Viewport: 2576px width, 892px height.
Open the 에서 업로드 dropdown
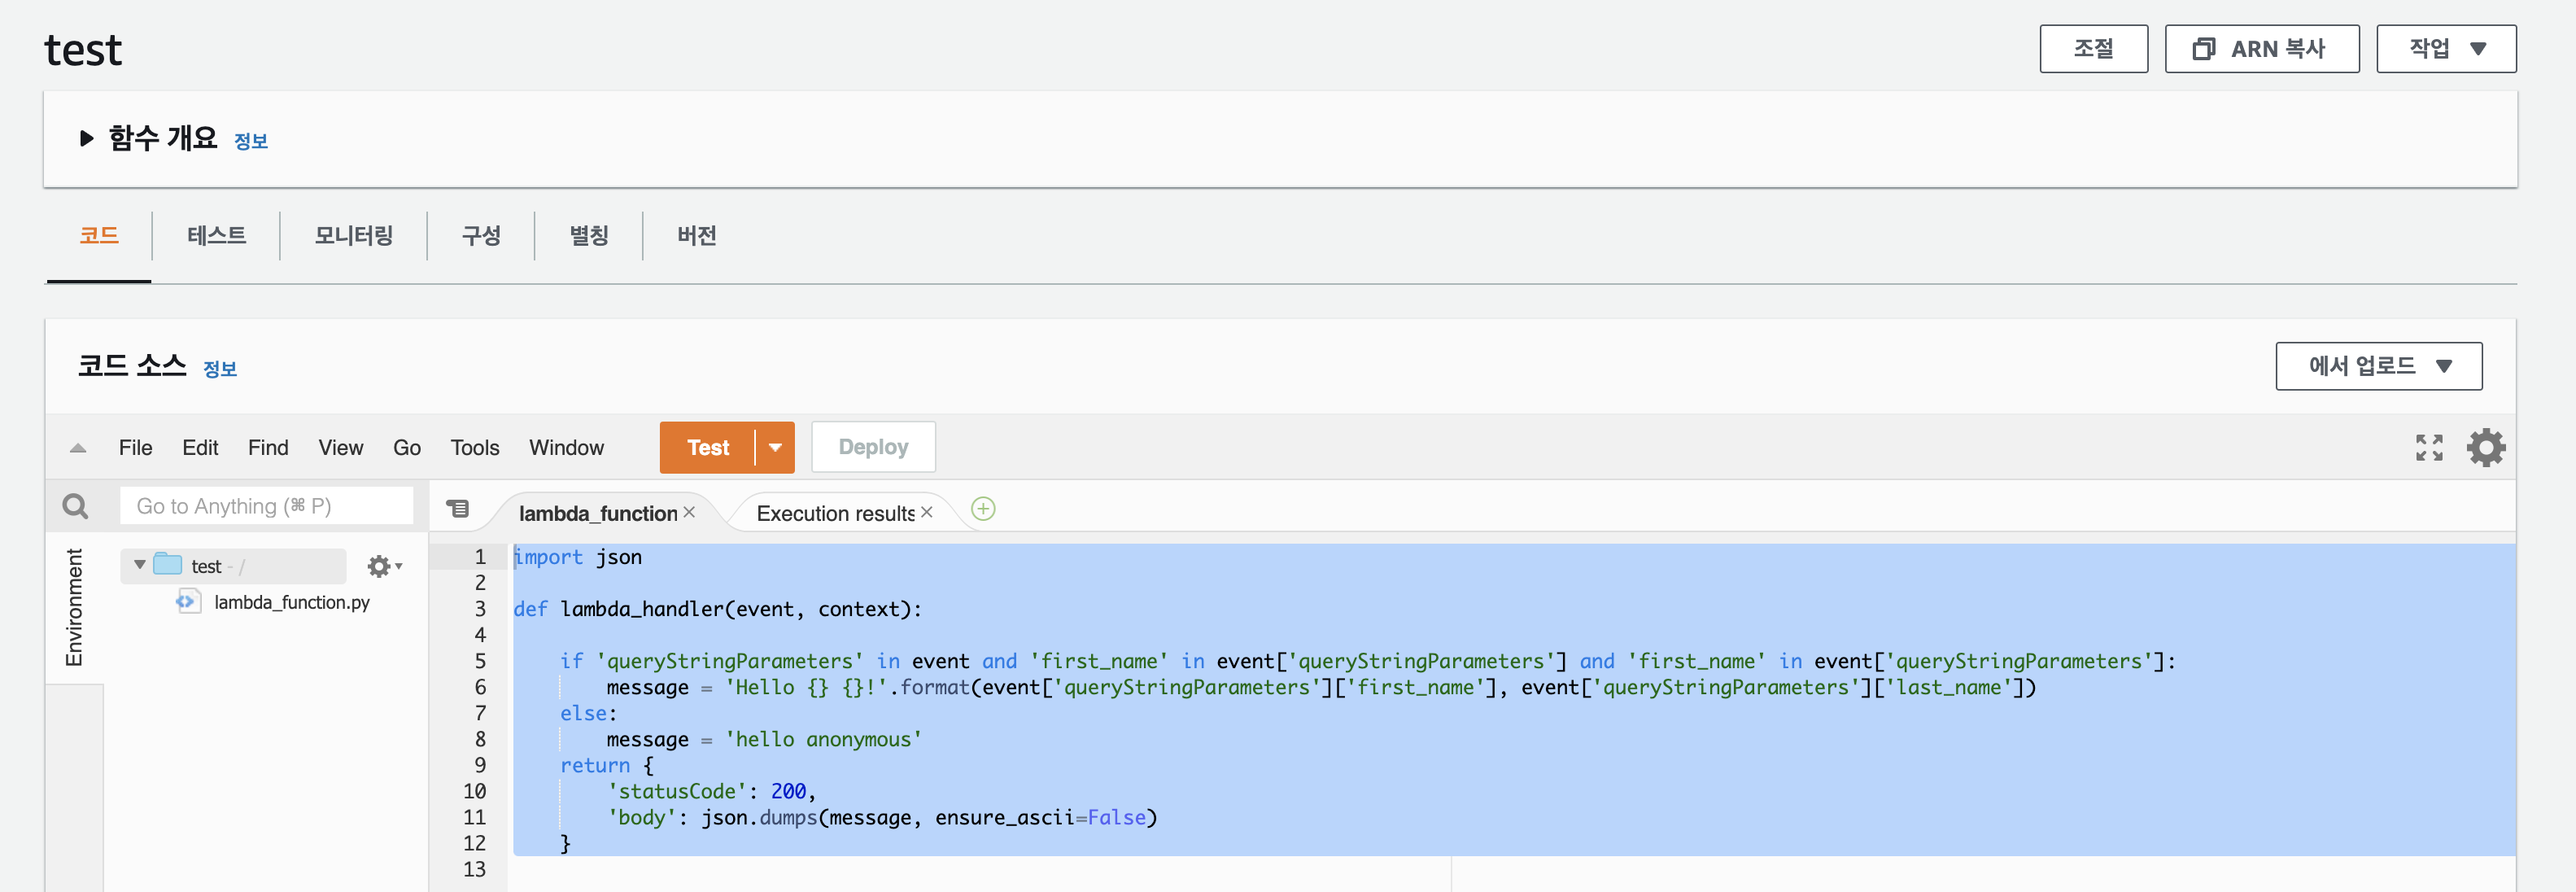[2378, 366]
